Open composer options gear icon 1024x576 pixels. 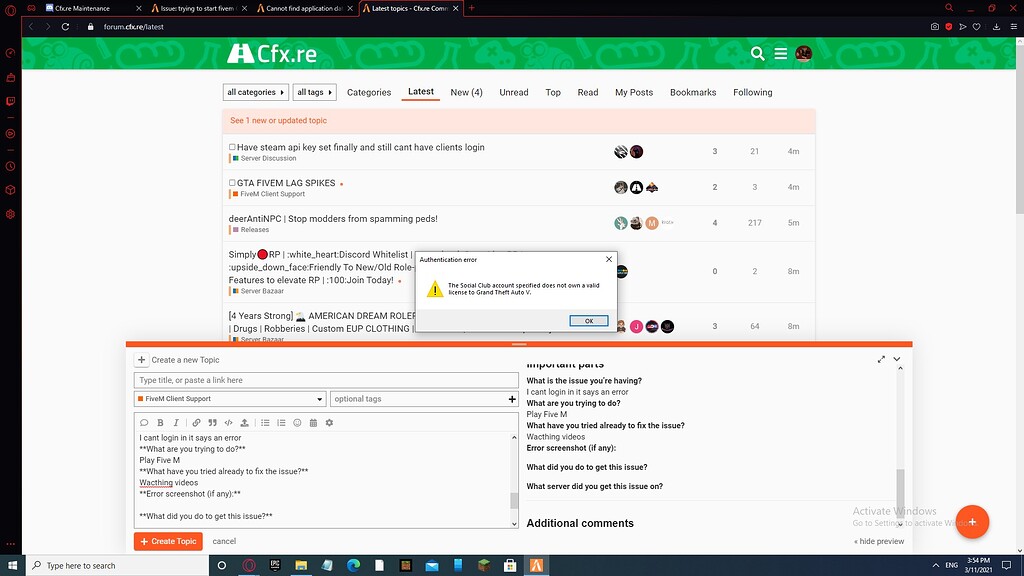point(329,423)
